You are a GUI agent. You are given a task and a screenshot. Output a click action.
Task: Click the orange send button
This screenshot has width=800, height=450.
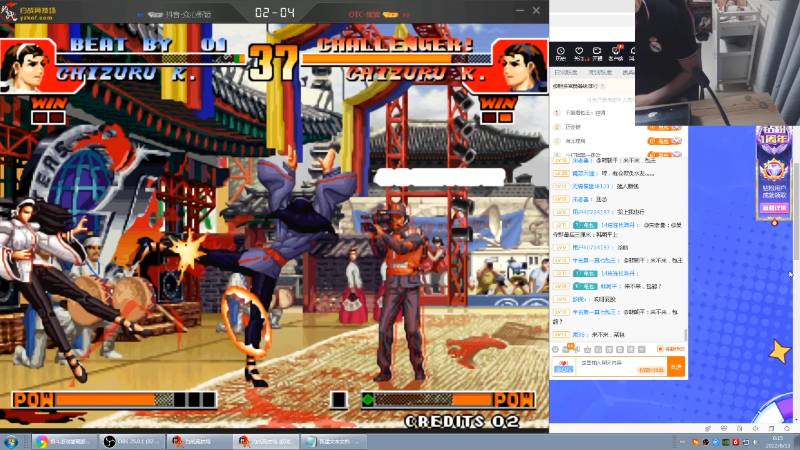(676, 367)
